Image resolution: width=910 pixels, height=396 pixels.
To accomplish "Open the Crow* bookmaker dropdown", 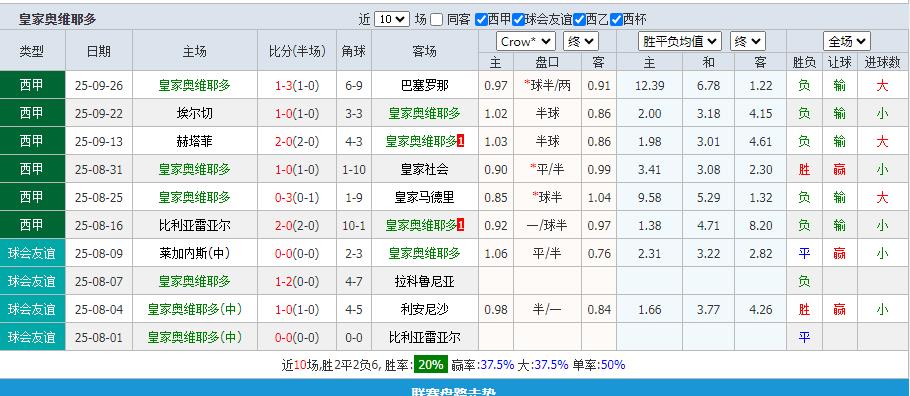I will click(x=526, y=41).
